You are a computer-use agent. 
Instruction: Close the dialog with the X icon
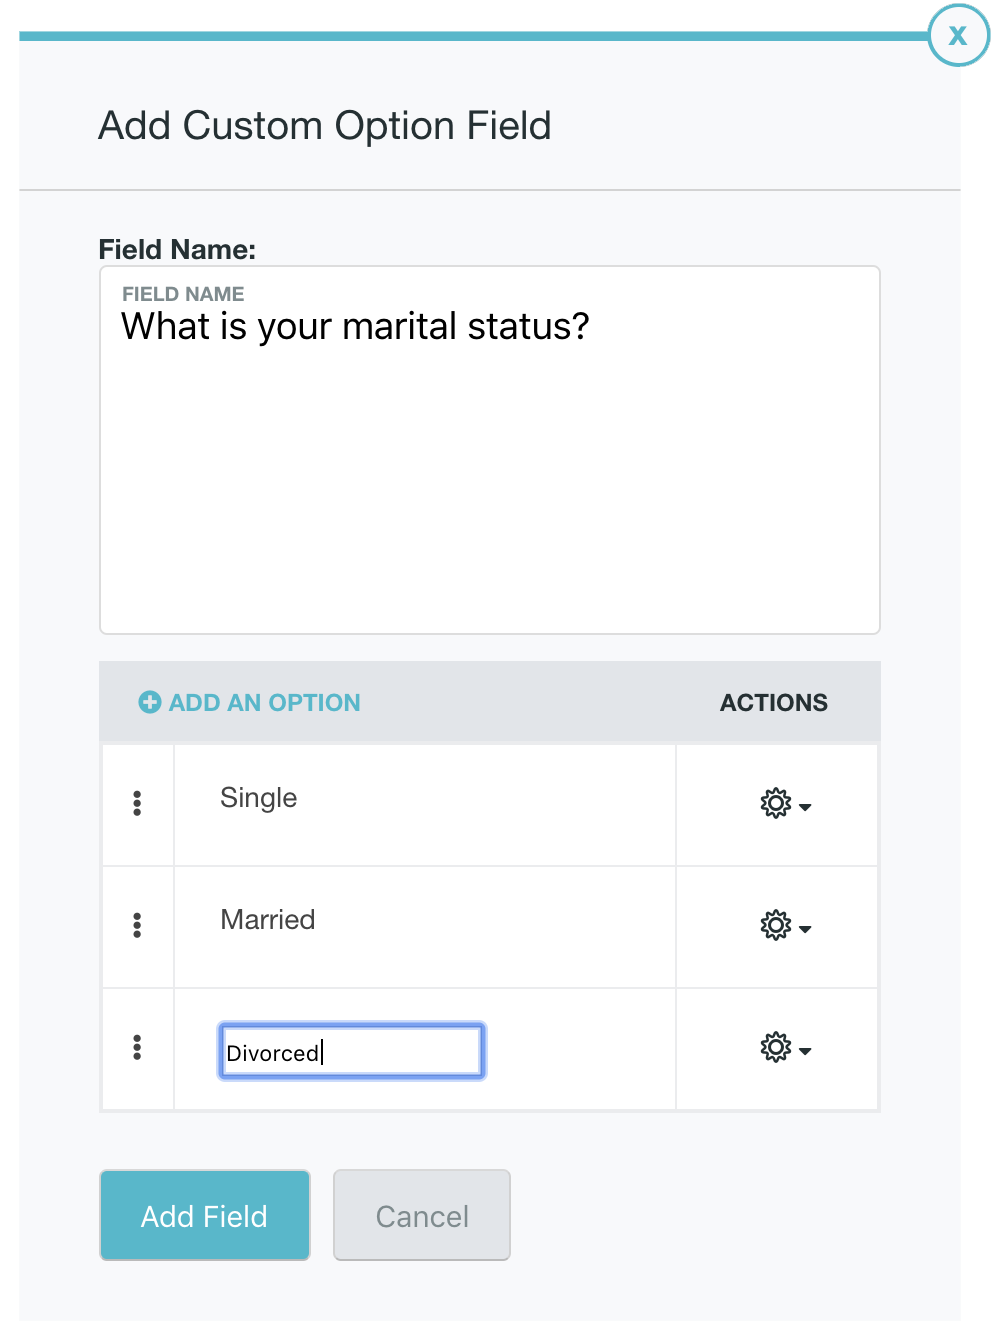point(958,35)
